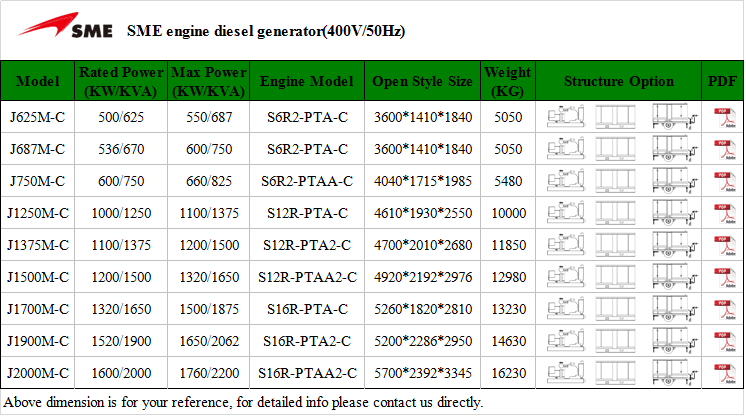
Task: Select canopy enclosure icon in J750M-C row
Action: [x=615, y=181]
